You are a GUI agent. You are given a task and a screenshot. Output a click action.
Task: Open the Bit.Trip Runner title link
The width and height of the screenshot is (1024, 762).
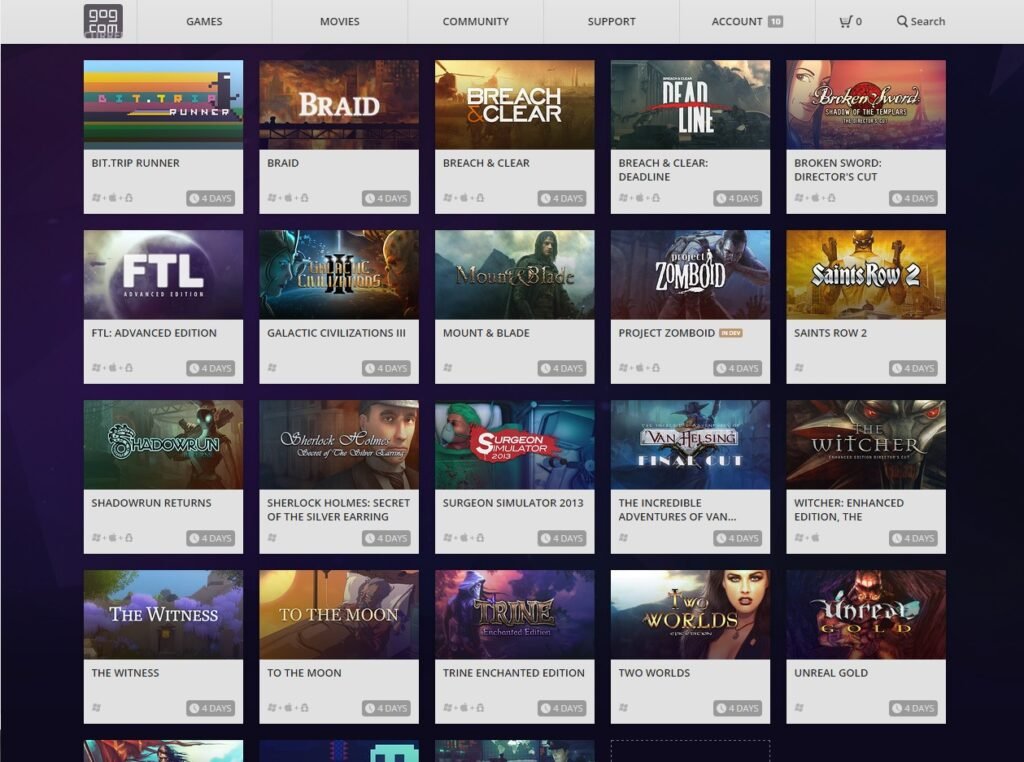pos(135,163)
